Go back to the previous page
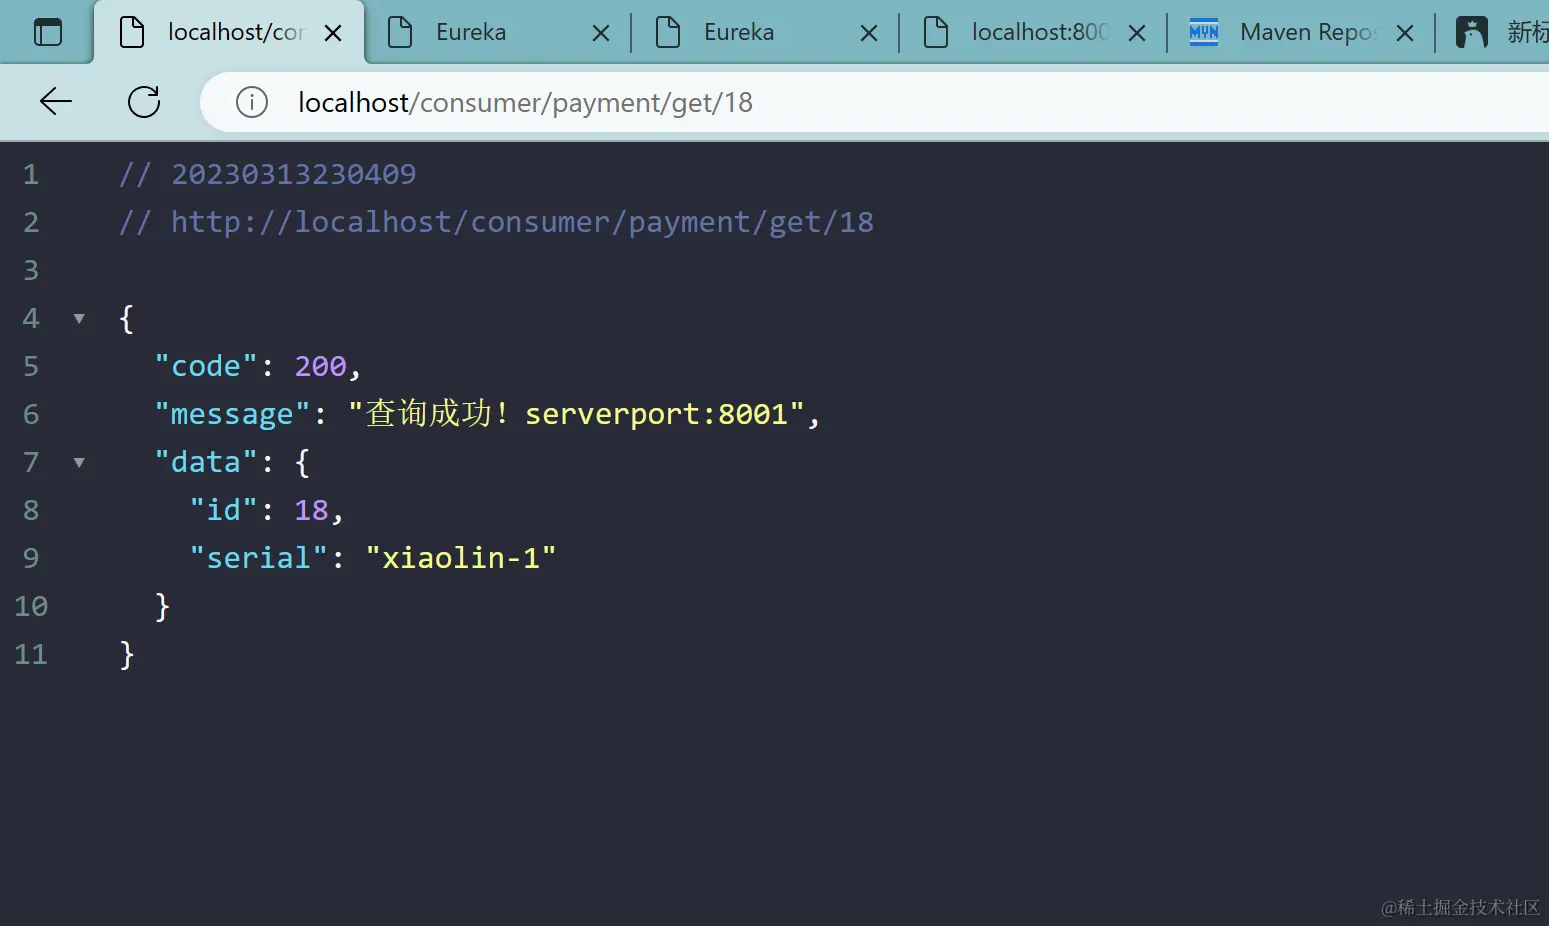This screenshot has height=926, width=1549. pyautogui.click(x=56, y=101)
